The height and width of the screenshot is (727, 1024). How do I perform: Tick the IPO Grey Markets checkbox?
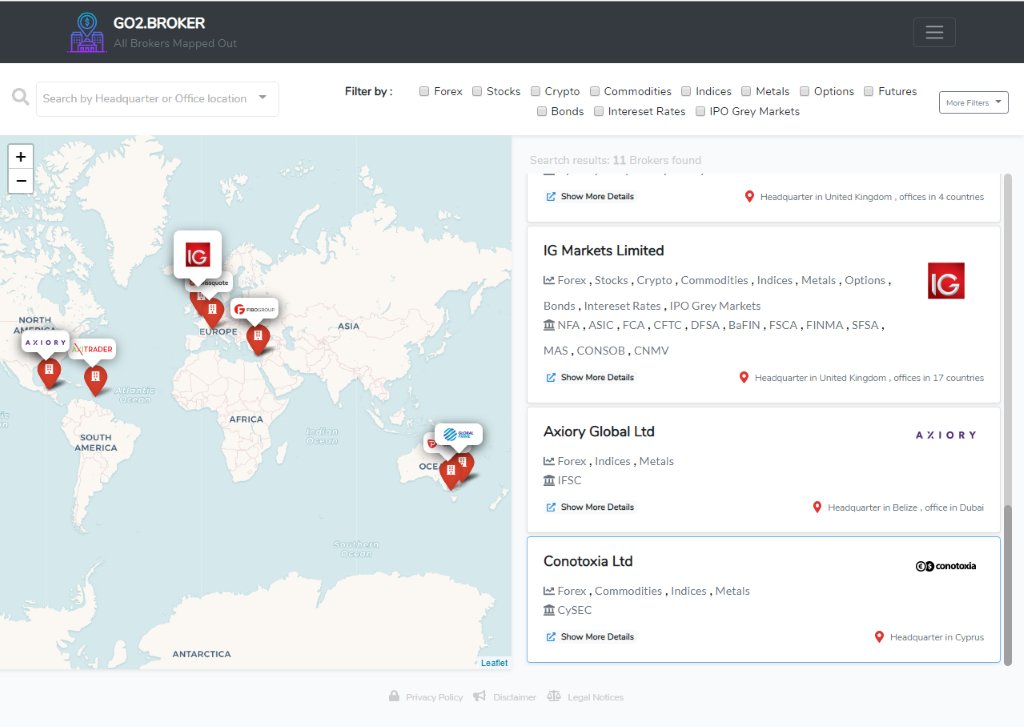pos(700,111)
